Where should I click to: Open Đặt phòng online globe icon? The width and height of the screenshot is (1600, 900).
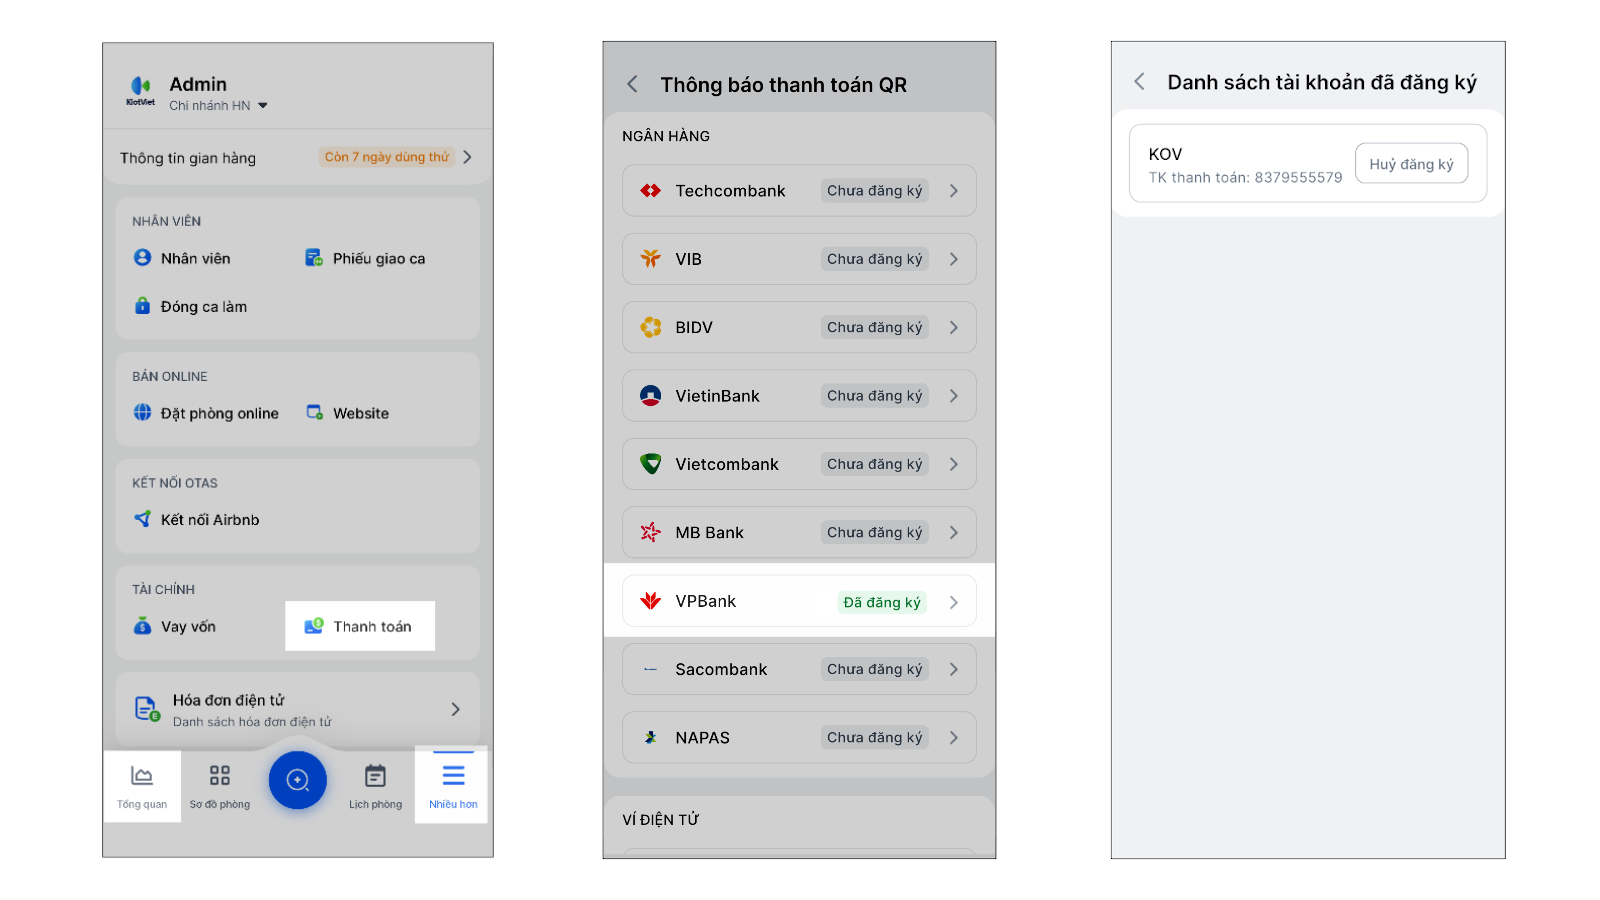point(142,413)
